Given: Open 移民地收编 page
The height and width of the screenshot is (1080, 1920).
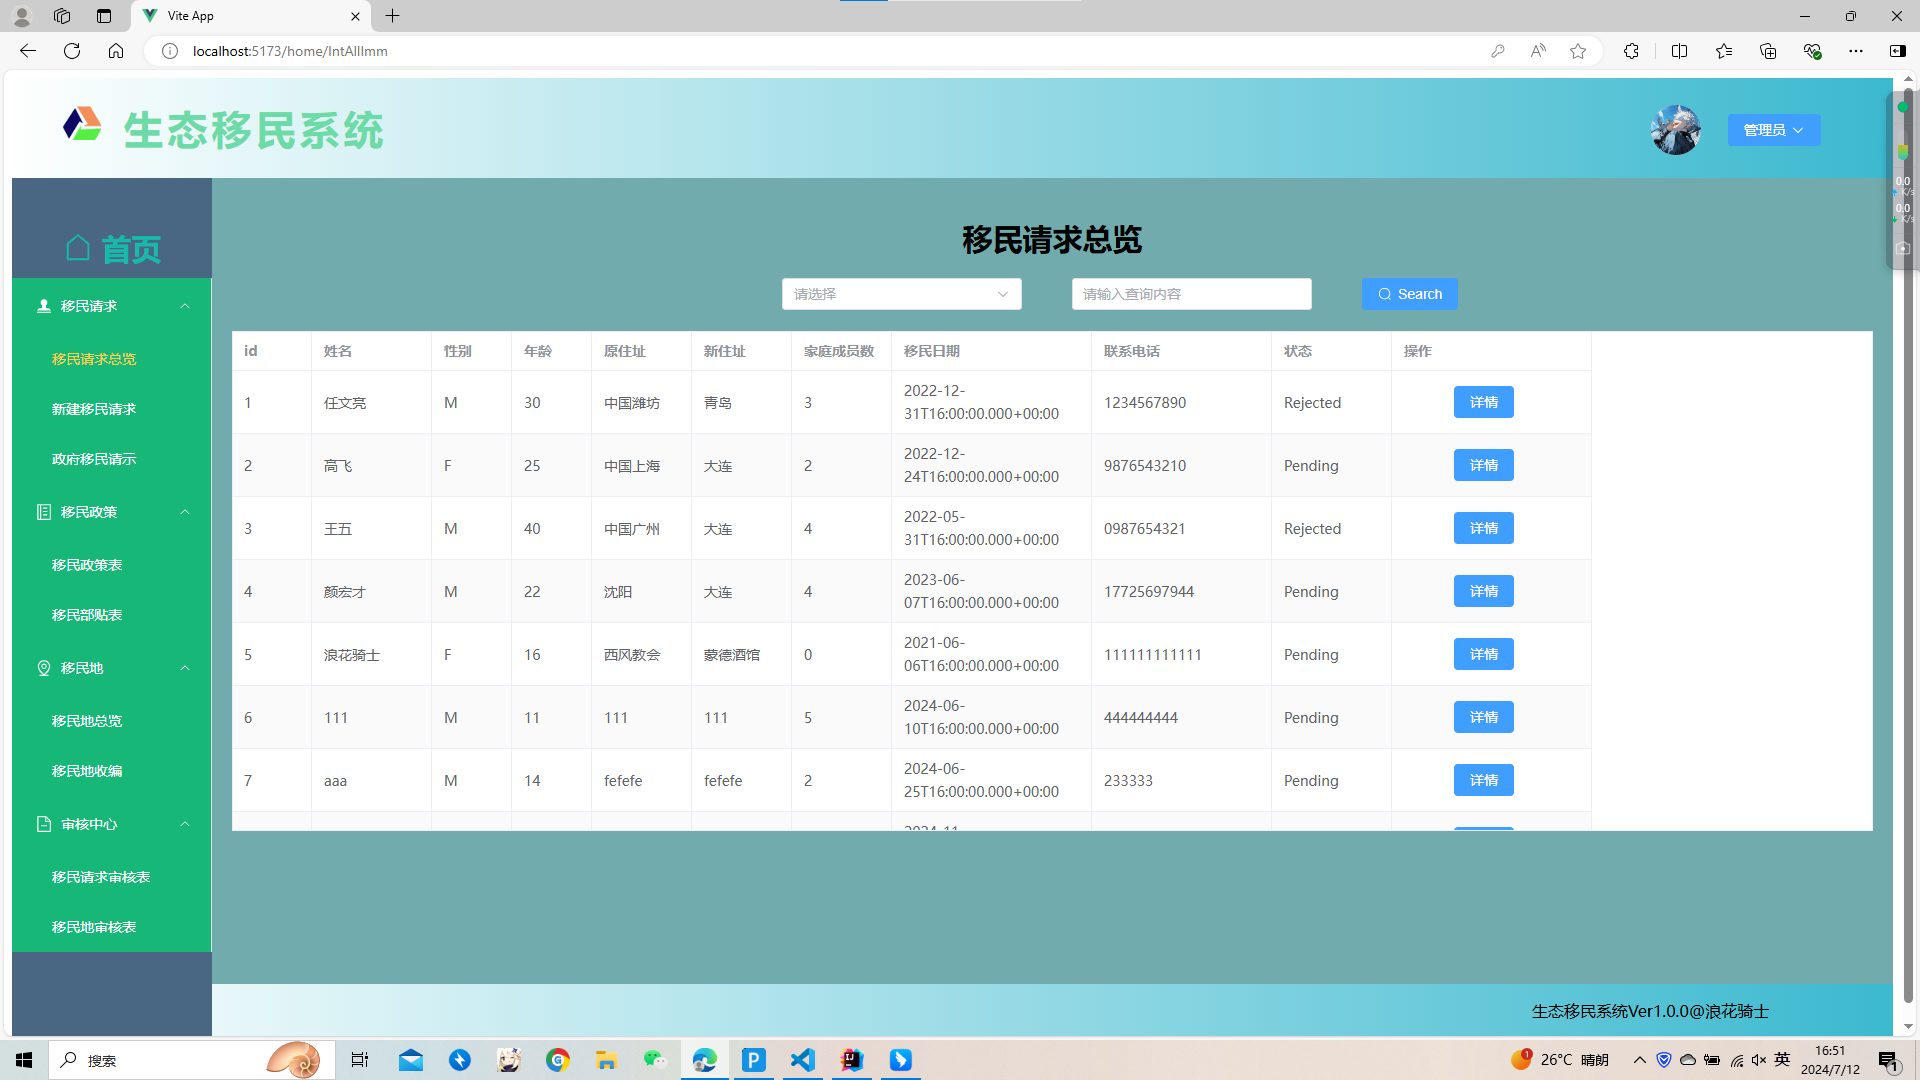Looking at the screenshot, I should click(87, 771).
